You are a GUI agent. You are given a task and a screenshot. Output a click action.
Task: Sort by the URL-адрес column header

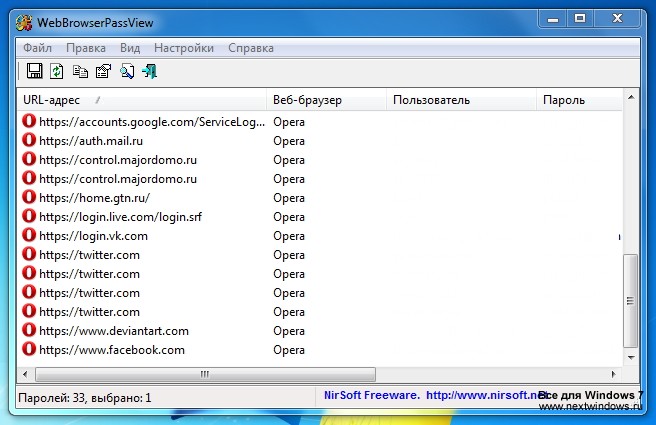point(141,100)
